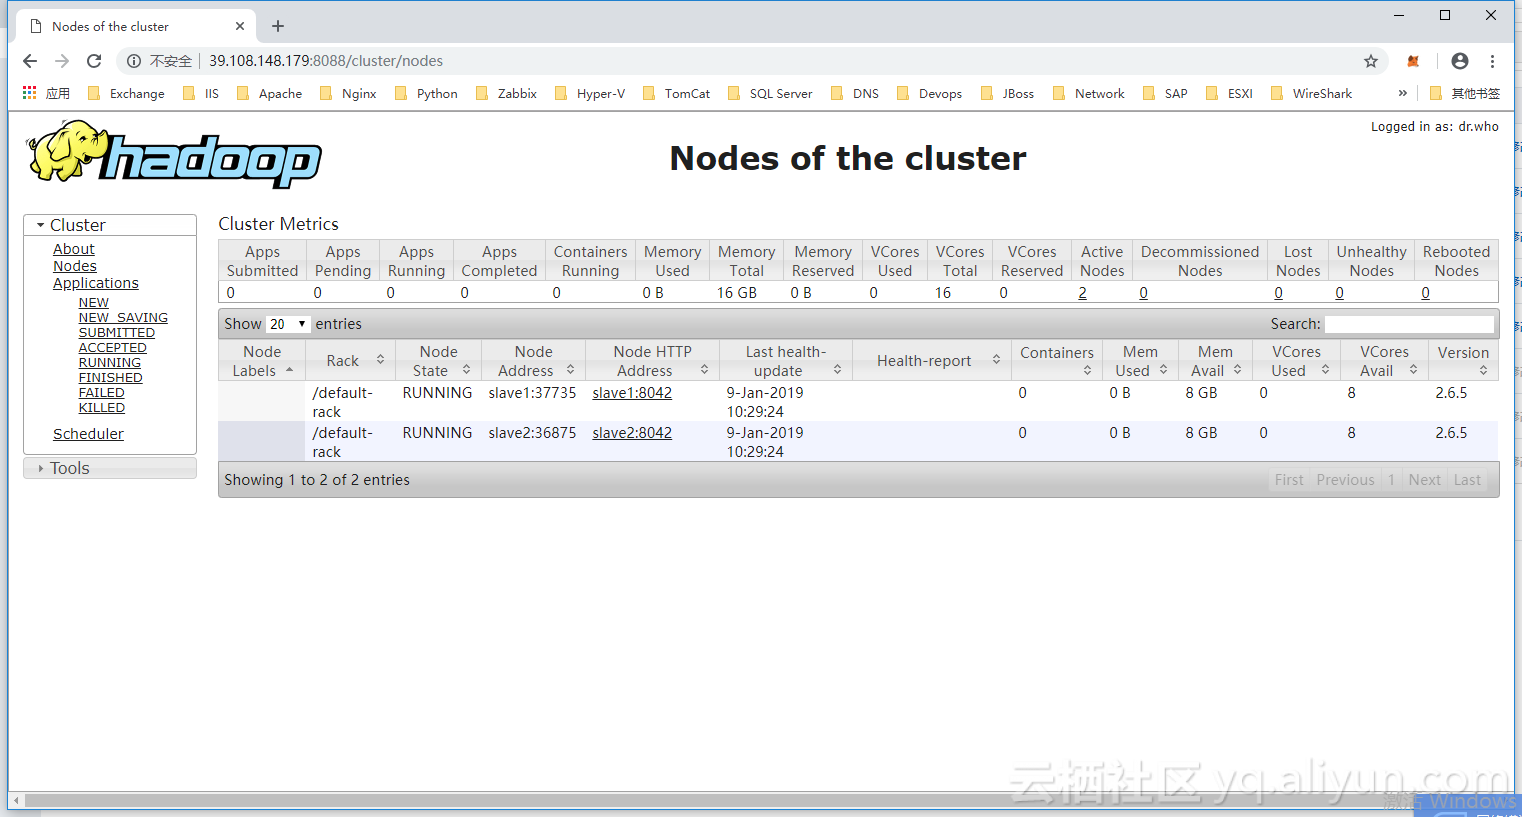Open the slave2:8042 node HTTP link
This screenshot has height=817, width=1522.
click(x=632, y=433)
